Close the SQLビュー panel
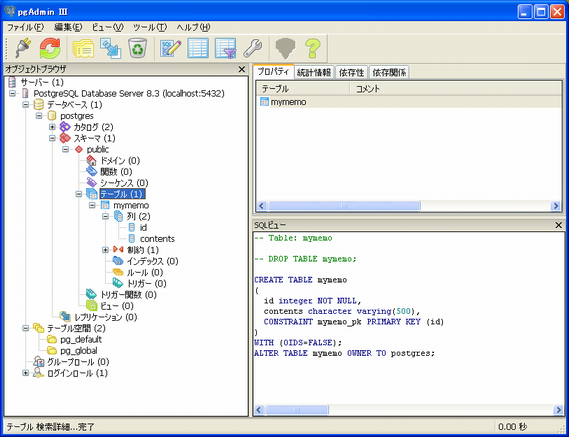Viewport: 569px width, 437px height. coord(558,225)
